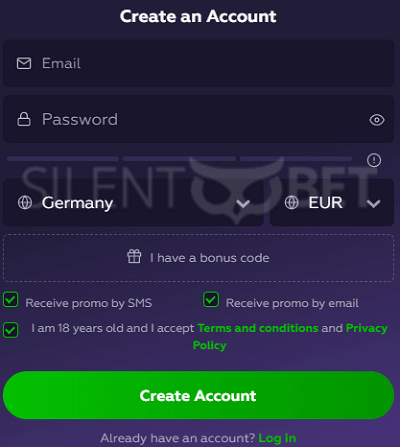
Task: Click the password strength indicator bar
Action: point(179,159)
